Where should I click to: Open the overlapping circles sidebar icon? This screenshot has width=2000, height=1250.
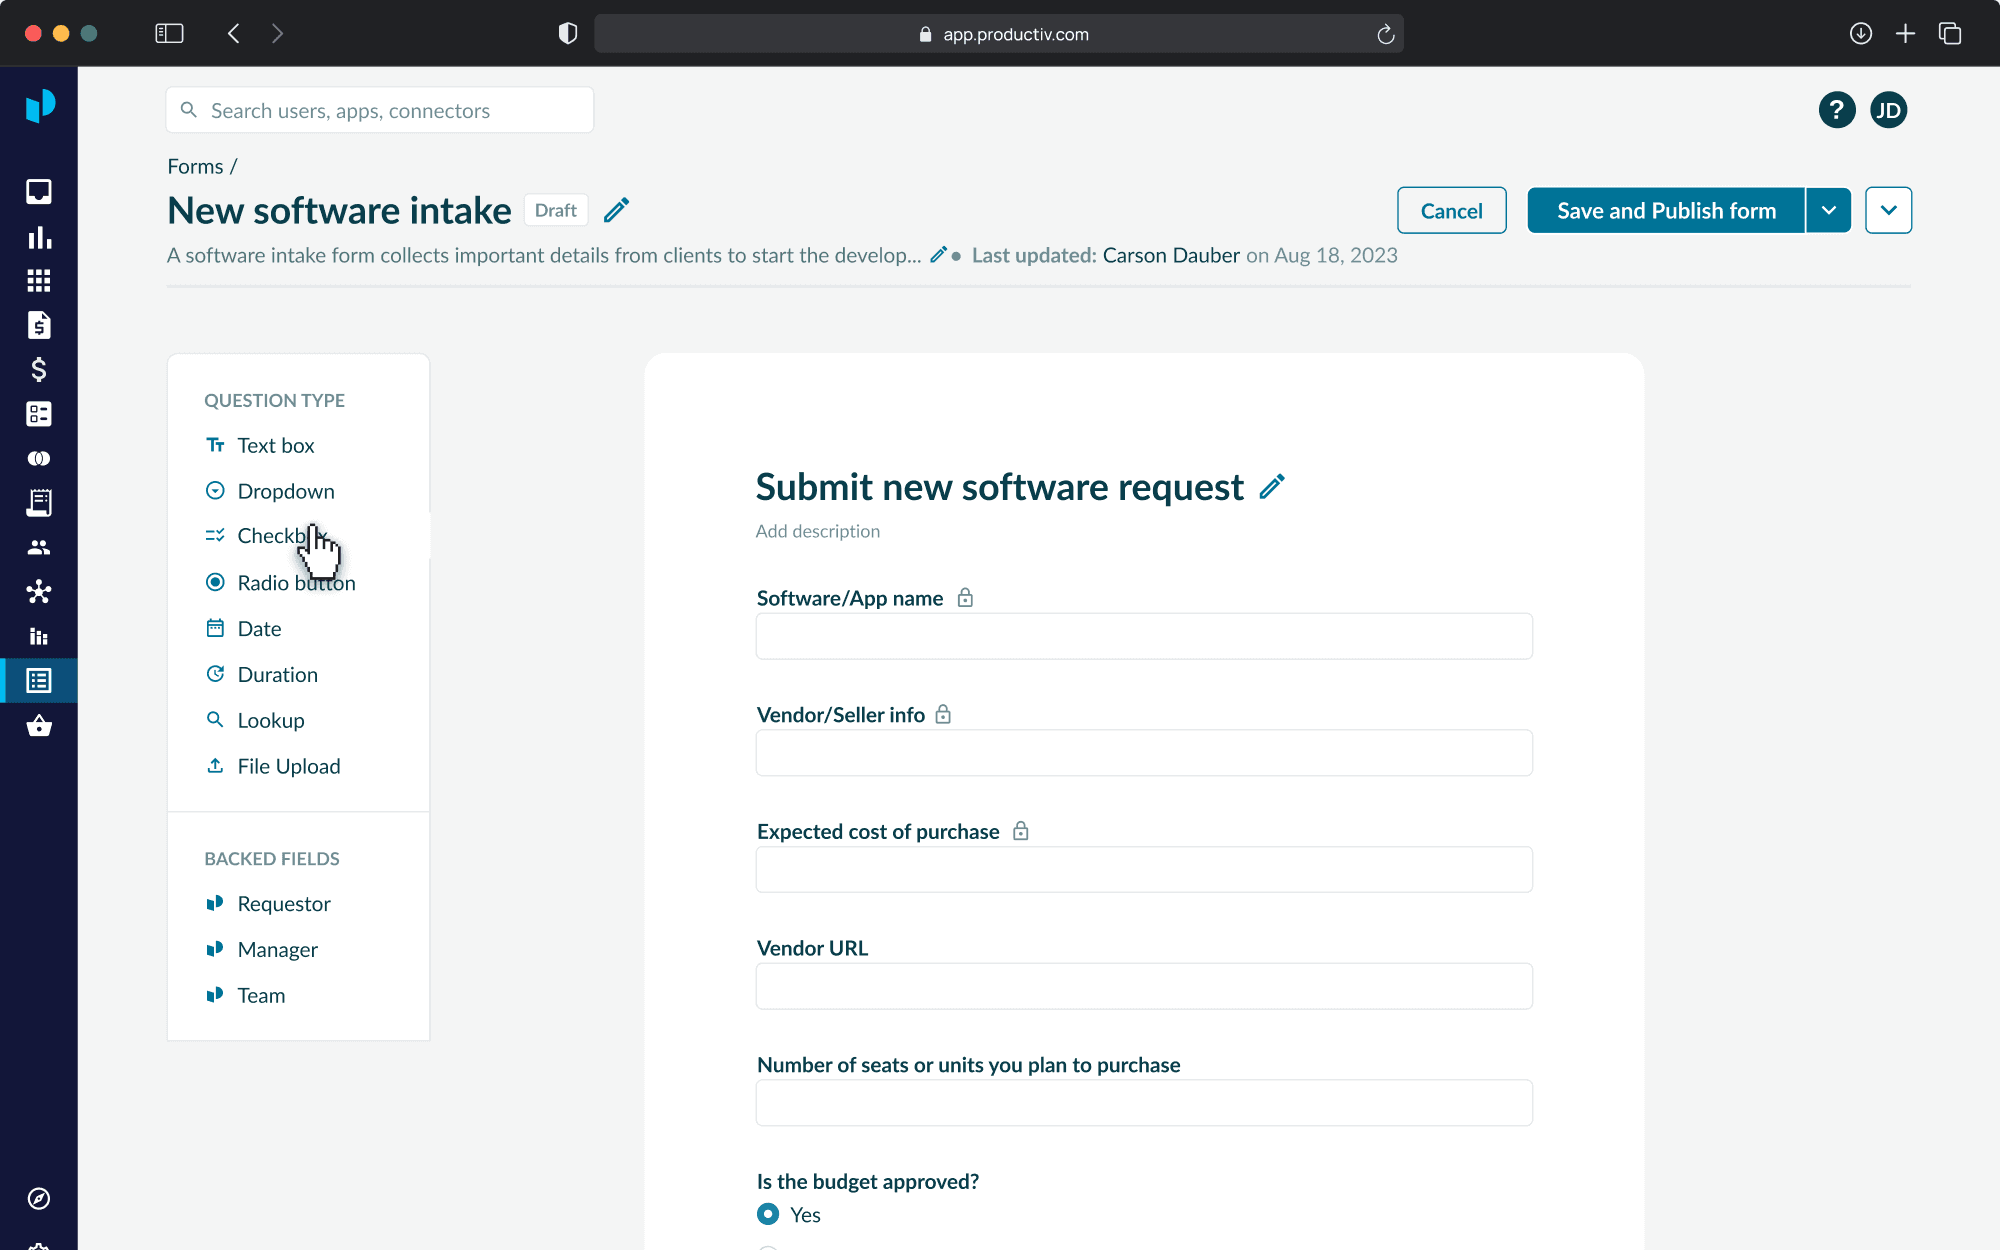tap(39, 458)
